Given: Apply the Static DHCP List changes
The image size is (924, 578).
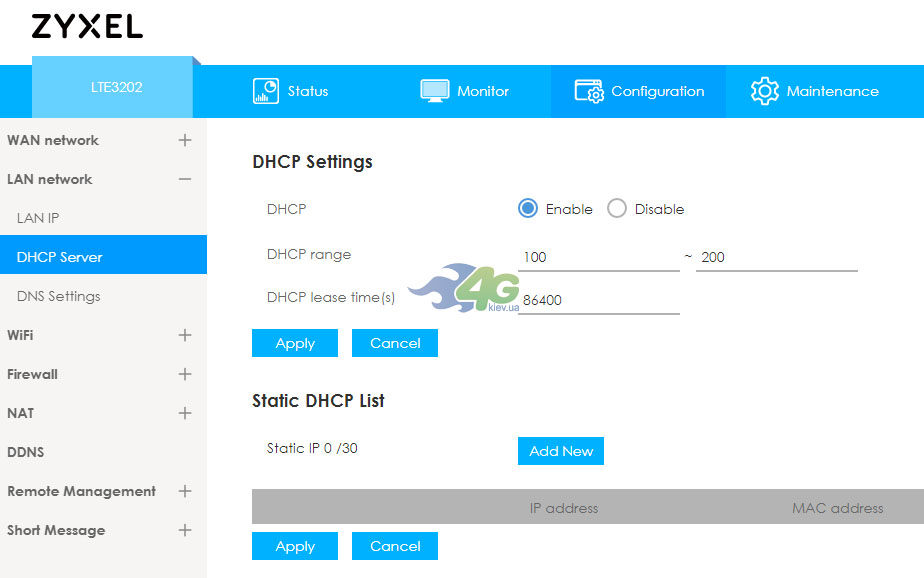Looking at the screenshot, I should 295,546.
